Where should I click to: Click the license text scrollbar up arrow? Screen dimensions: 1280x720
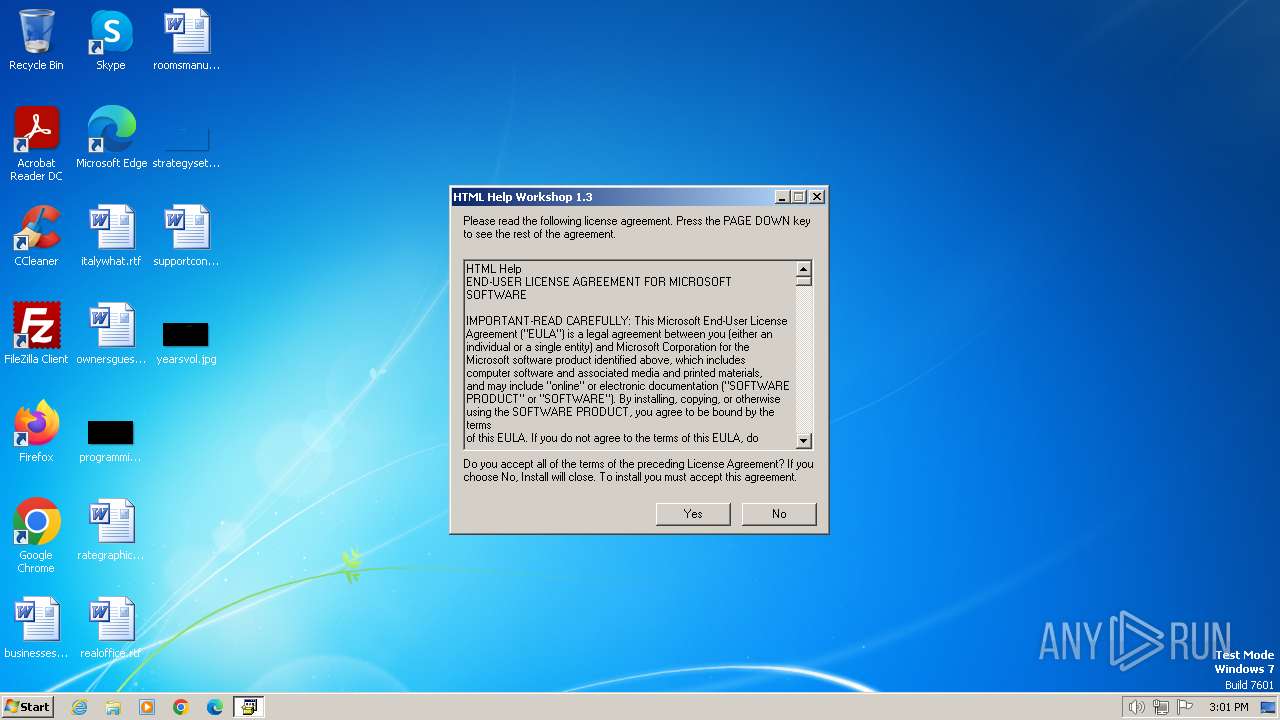click(x=803, y=269)
